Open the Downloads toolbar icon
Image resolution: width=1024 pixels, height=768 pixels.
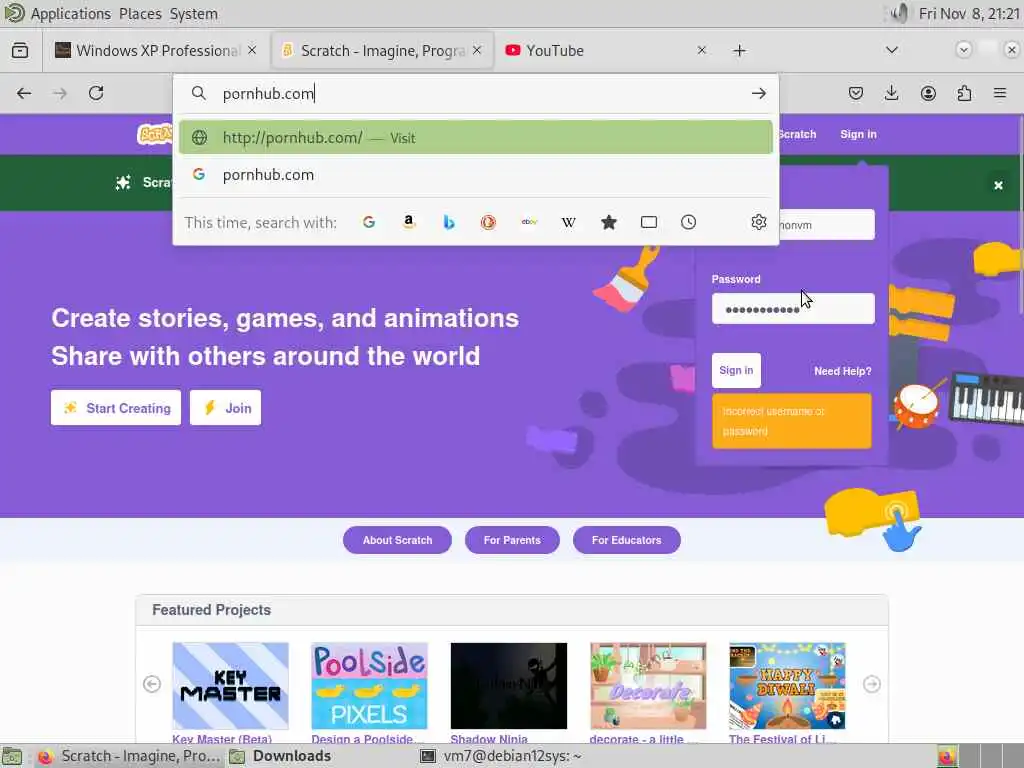[891, 93]
